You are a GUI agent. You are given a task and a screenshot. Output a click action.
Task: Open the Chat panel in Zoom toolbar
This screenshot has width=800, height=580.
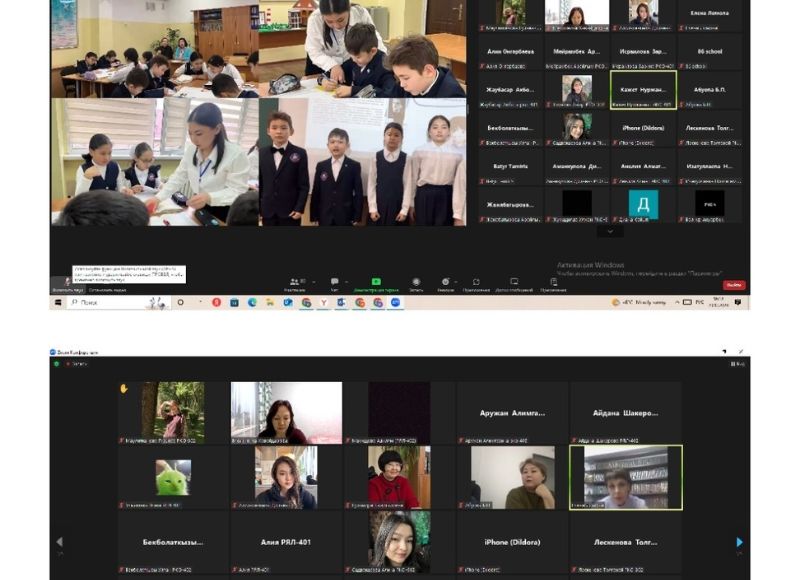point(334,284)
